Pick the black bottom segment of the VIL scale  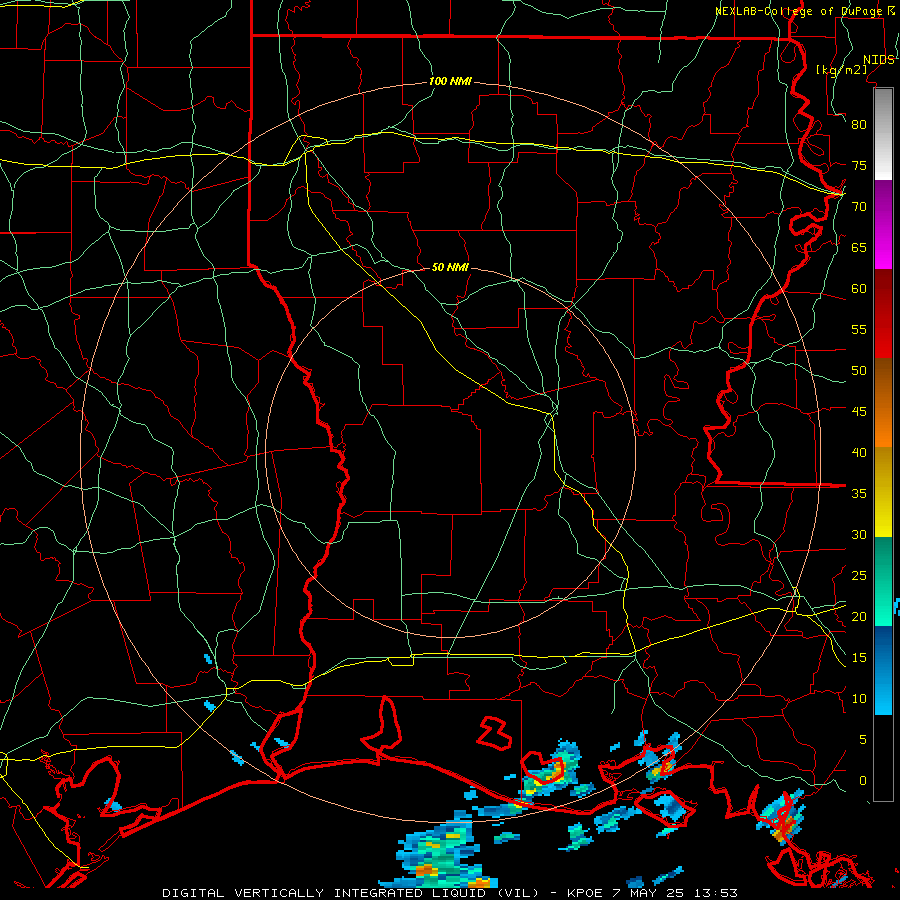883,758
